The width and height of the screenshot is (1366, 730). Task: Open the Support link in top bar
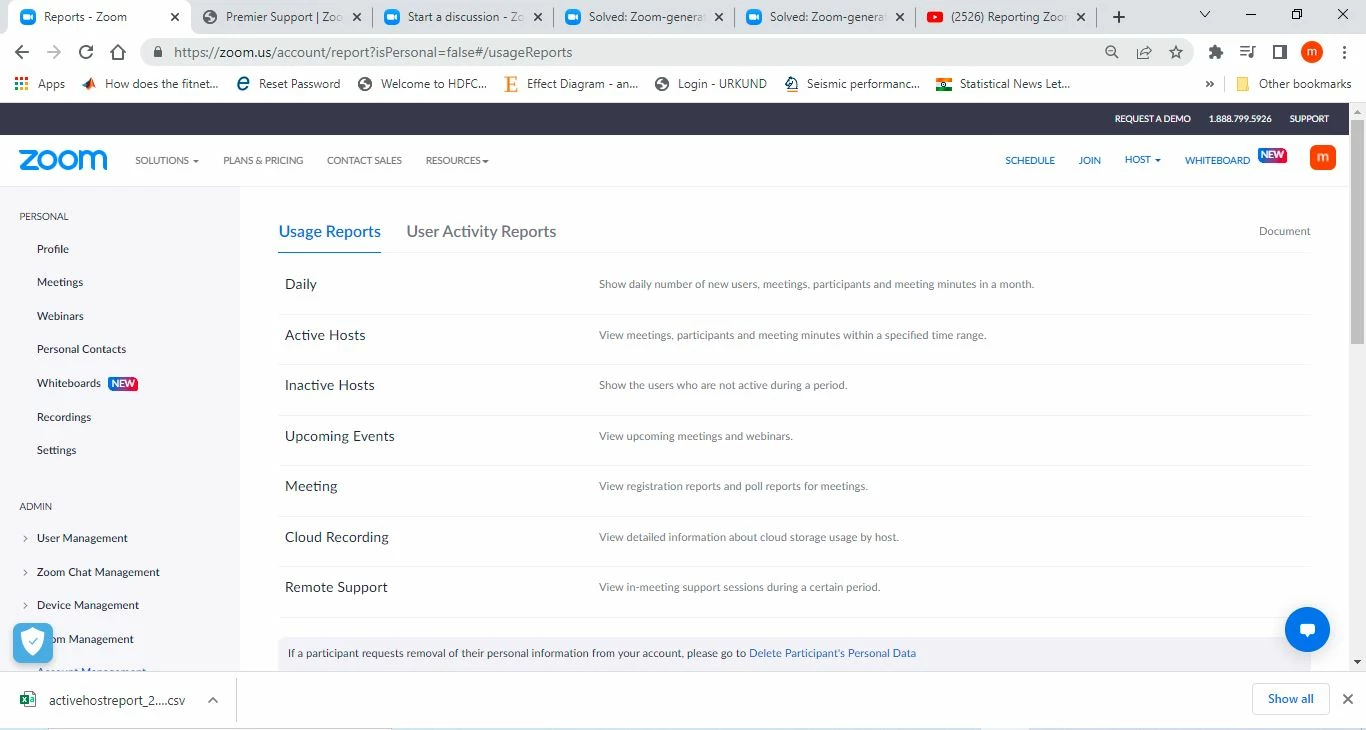(x=1309, y=119)
